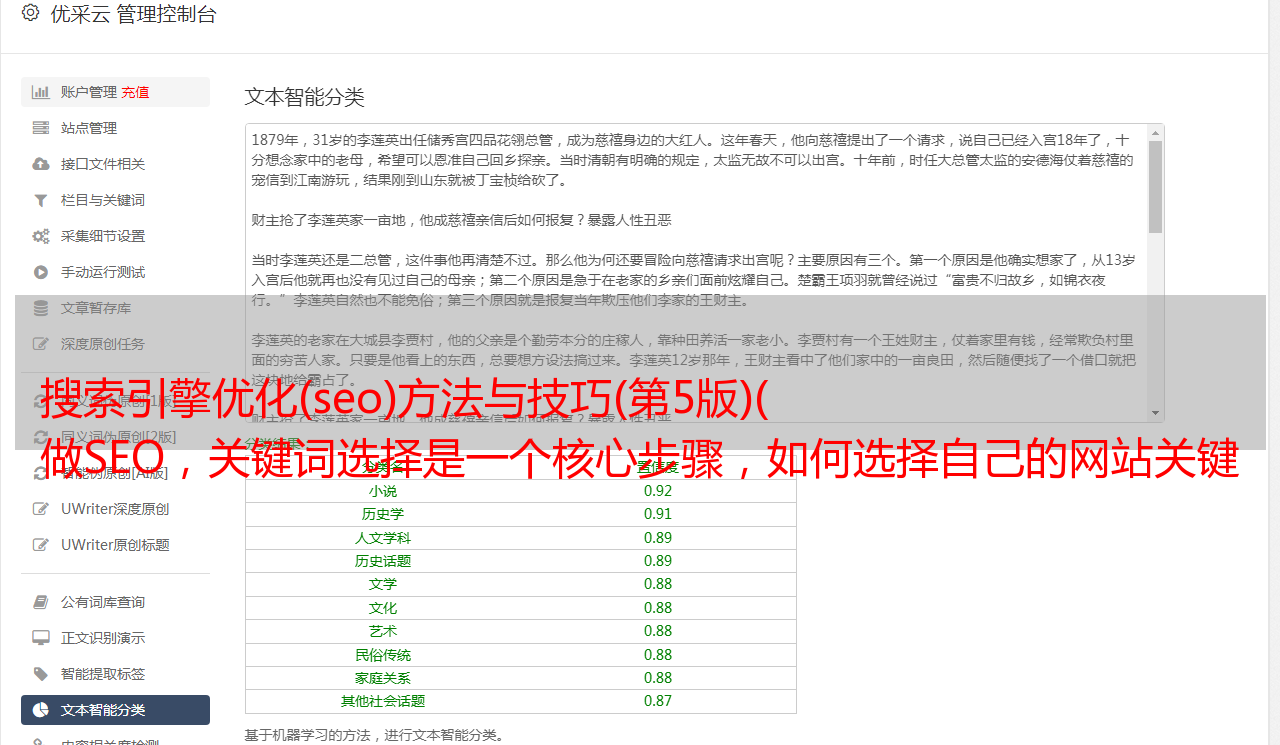The width and height of the screenshot is (1280, 745).
Task: Click the gears icon for 采集细节设置
Action: (41, 236)
